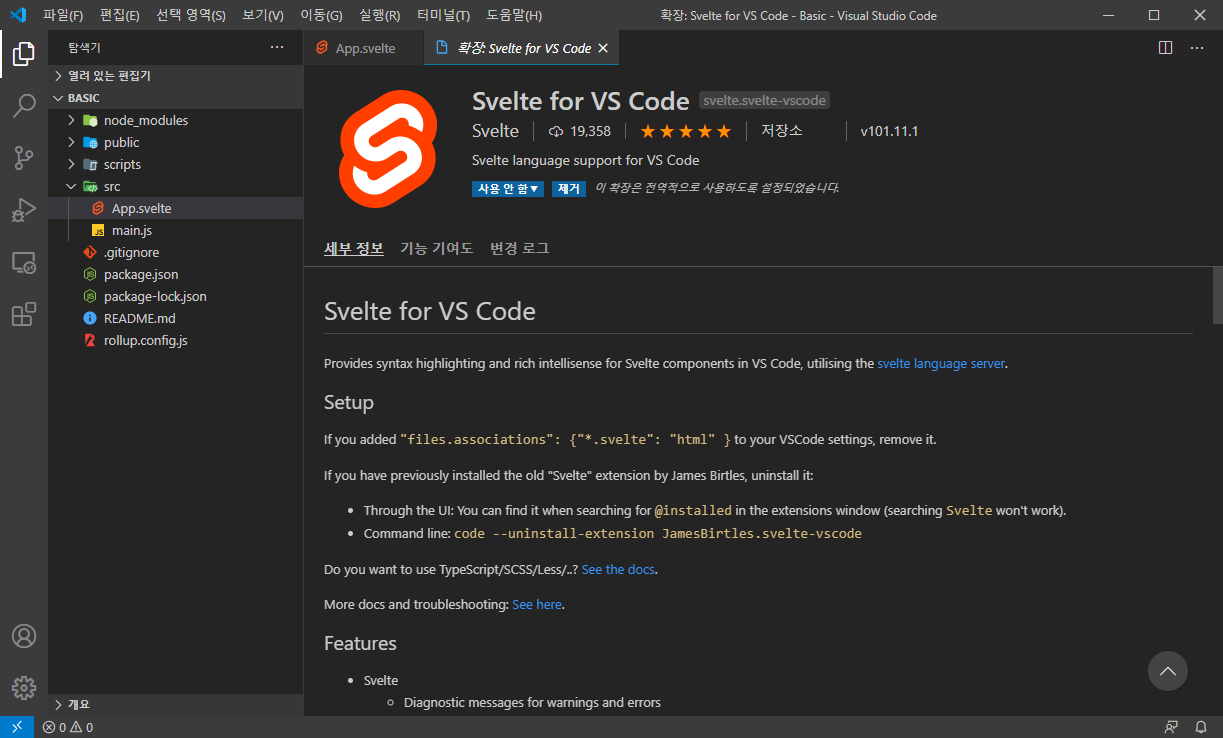
Task: Click the remote window indicator in status bar
Action: 17,727
